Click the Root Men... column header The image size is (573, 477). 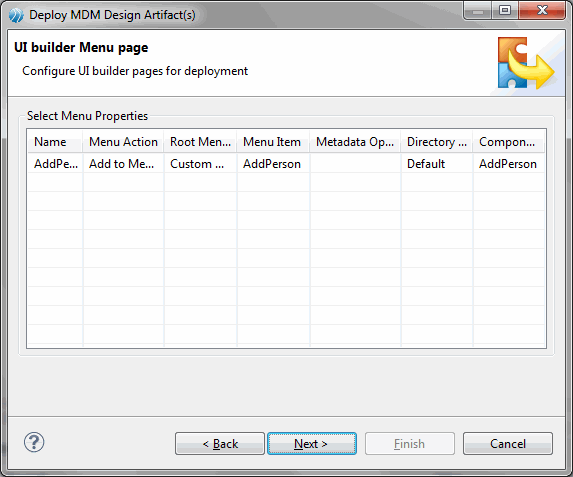click(200, 142)
